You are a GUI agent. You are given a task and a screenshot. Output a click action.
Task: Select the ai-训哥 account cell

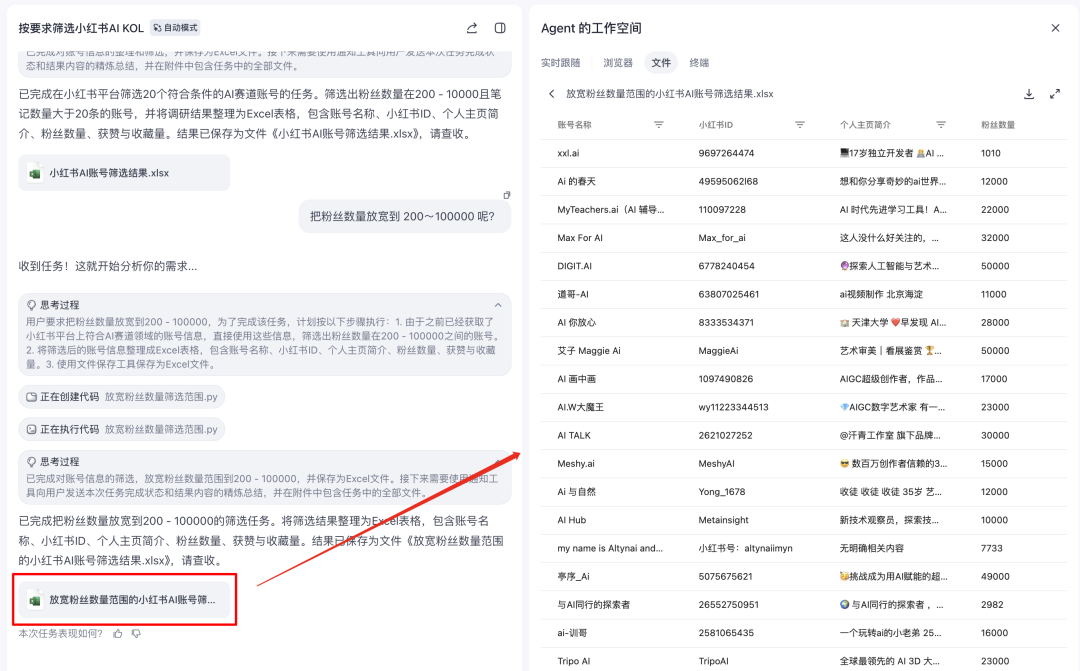click(x=572, y=632)
